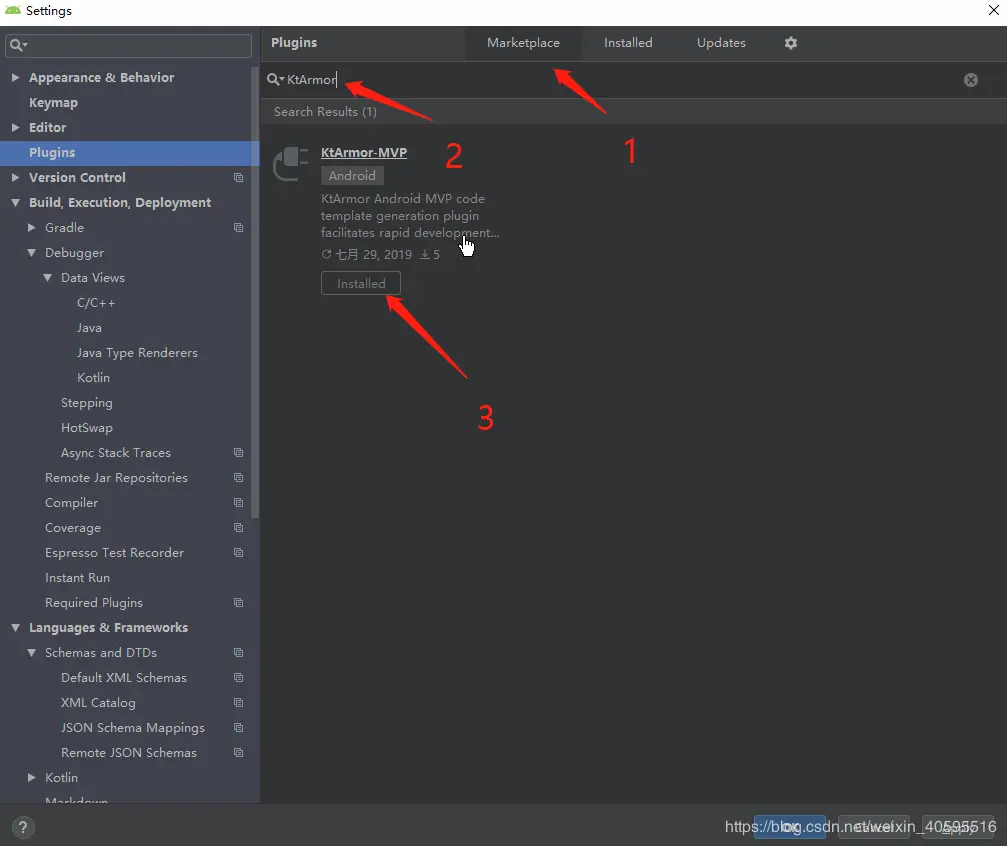Open the plugins gear settings menu
Screen dimensions: 1007x846
coord(791,43)
